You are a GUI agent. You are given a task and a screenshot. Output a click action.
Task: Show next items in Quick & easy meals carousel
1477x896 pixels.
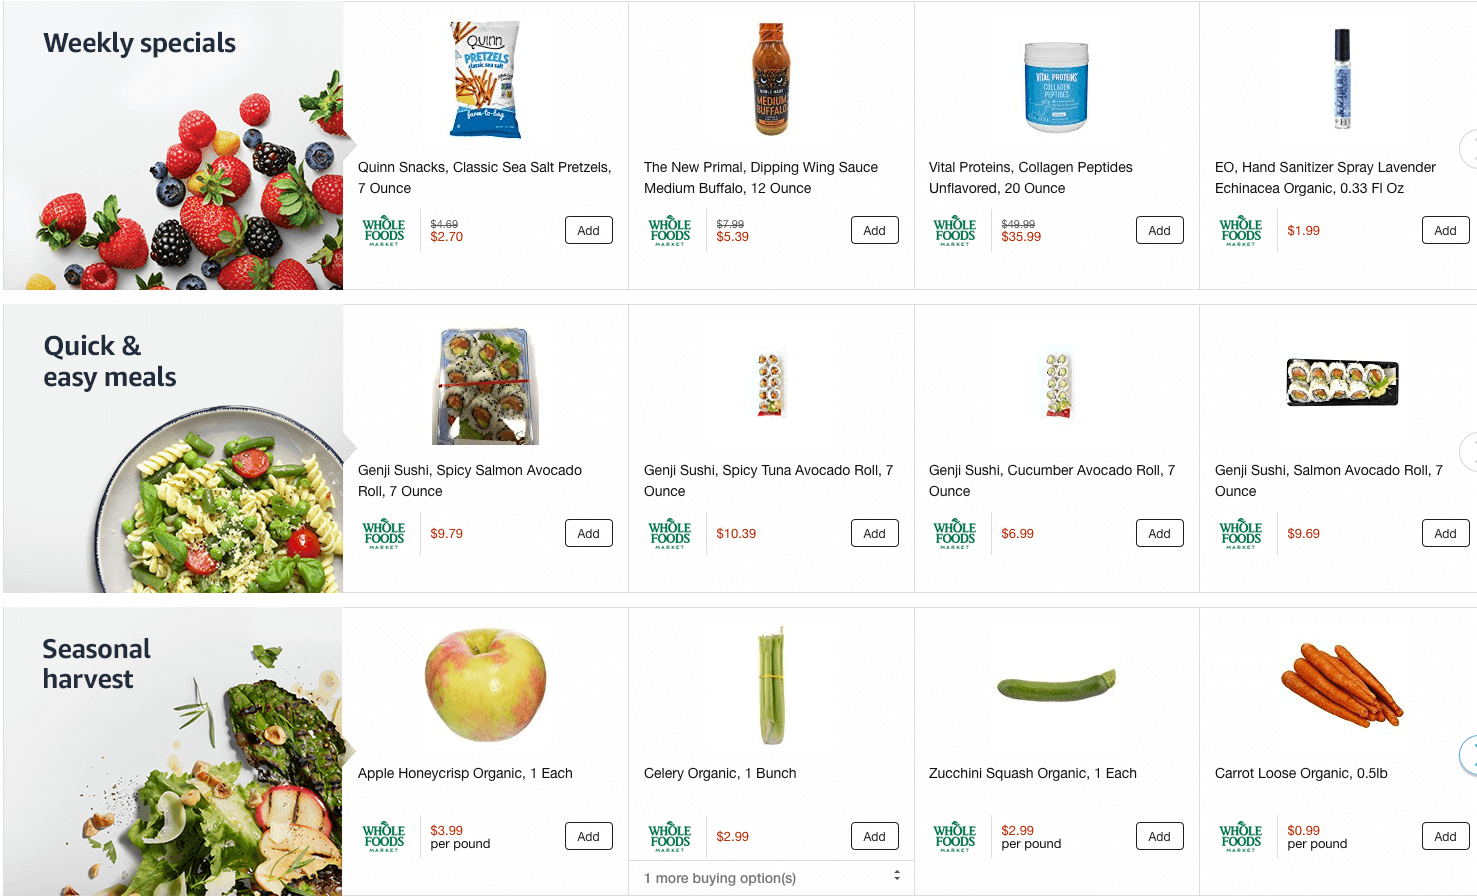coord(1469,452)
